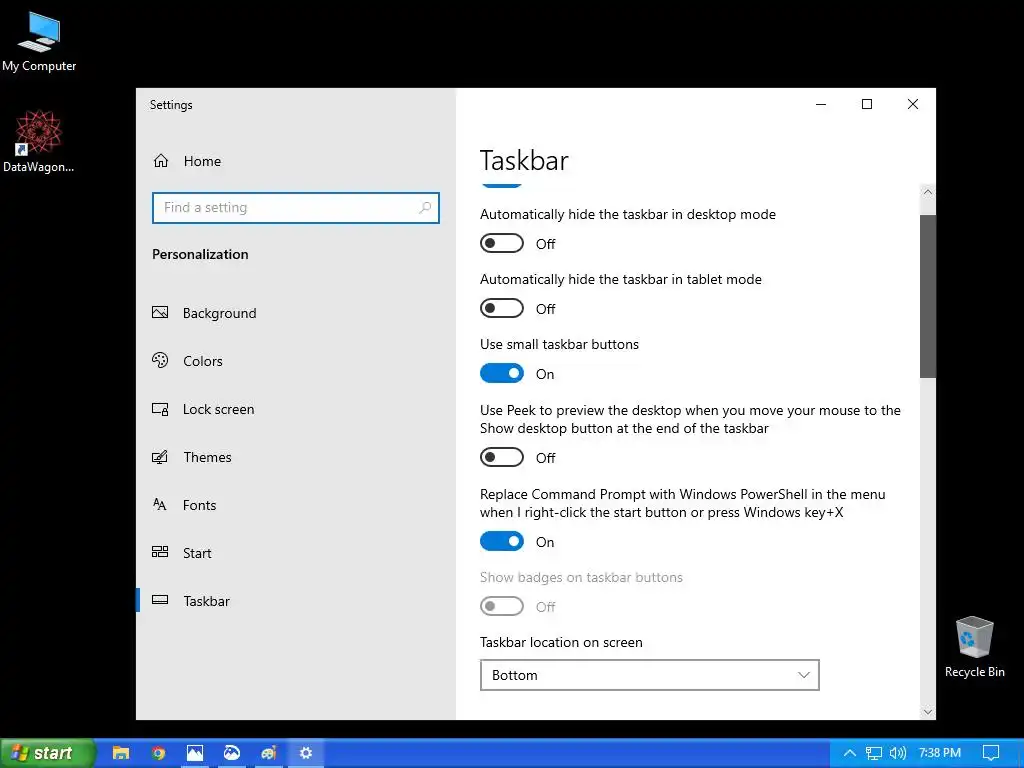Toggle auto-hide taskbar in tablet mode
The height and width of the screenshot is (768, 1024).
(502, 308)
